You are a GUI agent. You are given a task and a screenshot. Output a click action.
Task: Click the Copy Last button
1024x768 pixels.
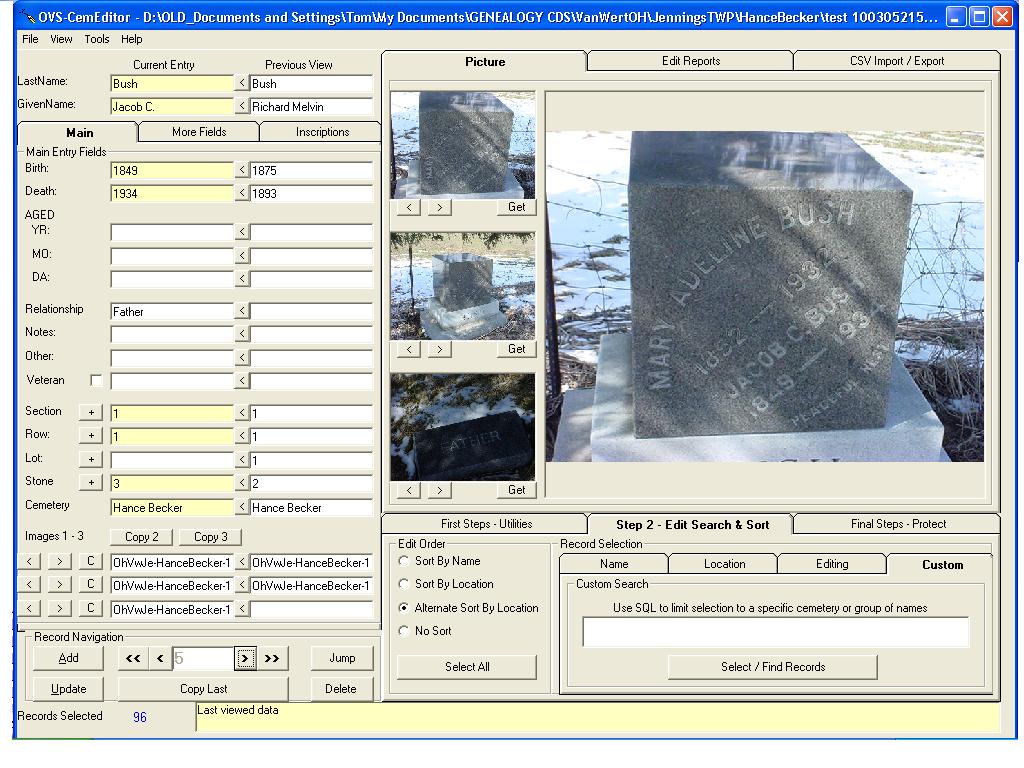coord(203,689)
